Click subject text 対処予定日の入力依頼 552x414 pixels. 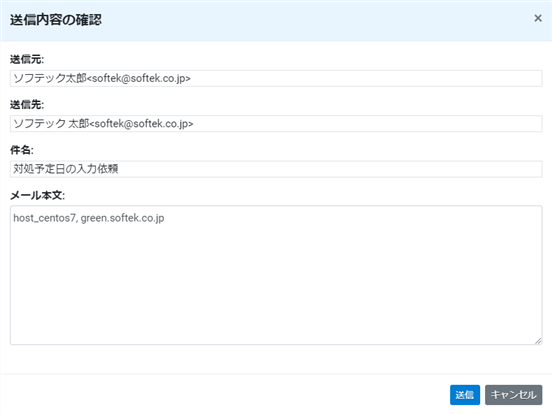click(x=66, y=169)
